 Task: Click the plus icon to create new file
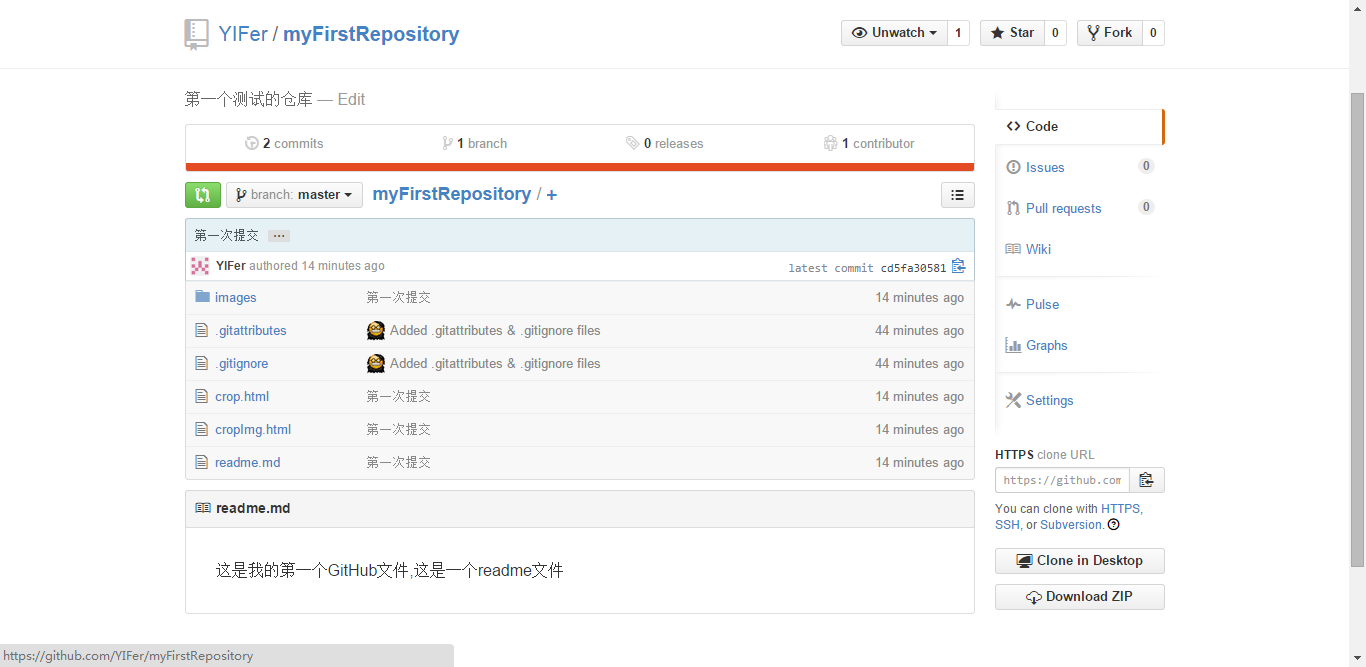(x=551, y=195)
